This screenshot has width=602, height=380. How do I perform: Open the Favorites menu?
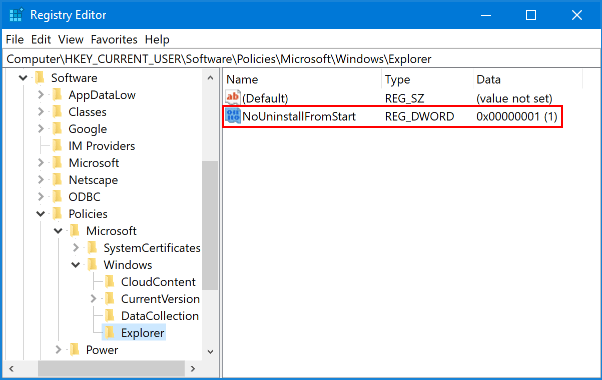(x=114, y=40)
